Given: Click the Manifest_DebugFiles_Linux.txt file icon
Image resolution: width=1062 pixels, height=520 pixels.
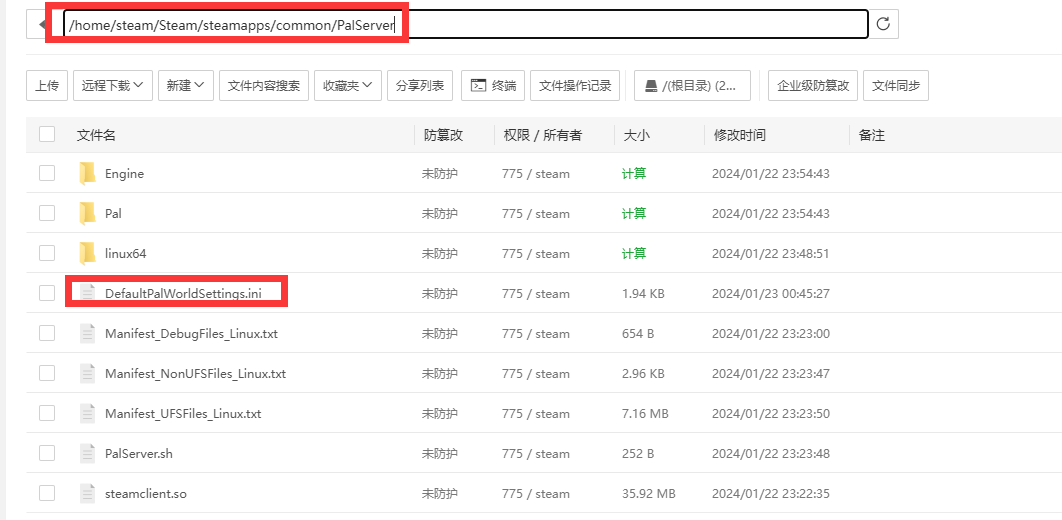Looking at the screenshot, I should tap(87, 334).
